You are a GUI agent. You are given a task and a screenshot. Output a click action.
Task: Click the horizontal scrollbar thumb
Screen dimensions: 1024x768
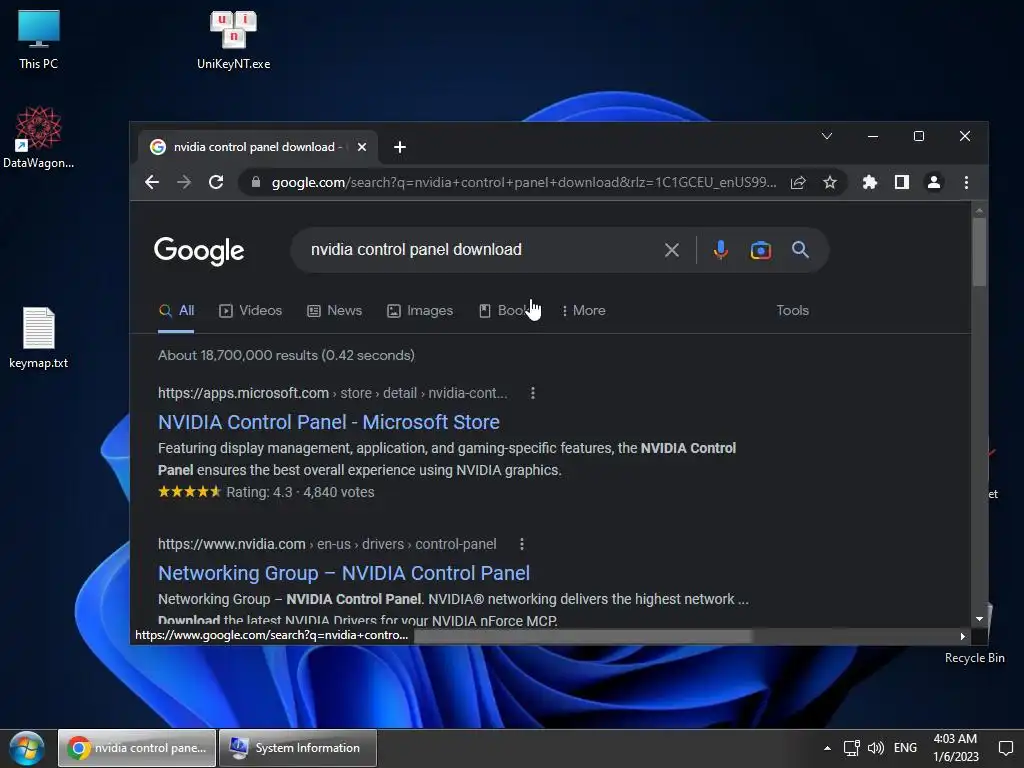(583, 636)
